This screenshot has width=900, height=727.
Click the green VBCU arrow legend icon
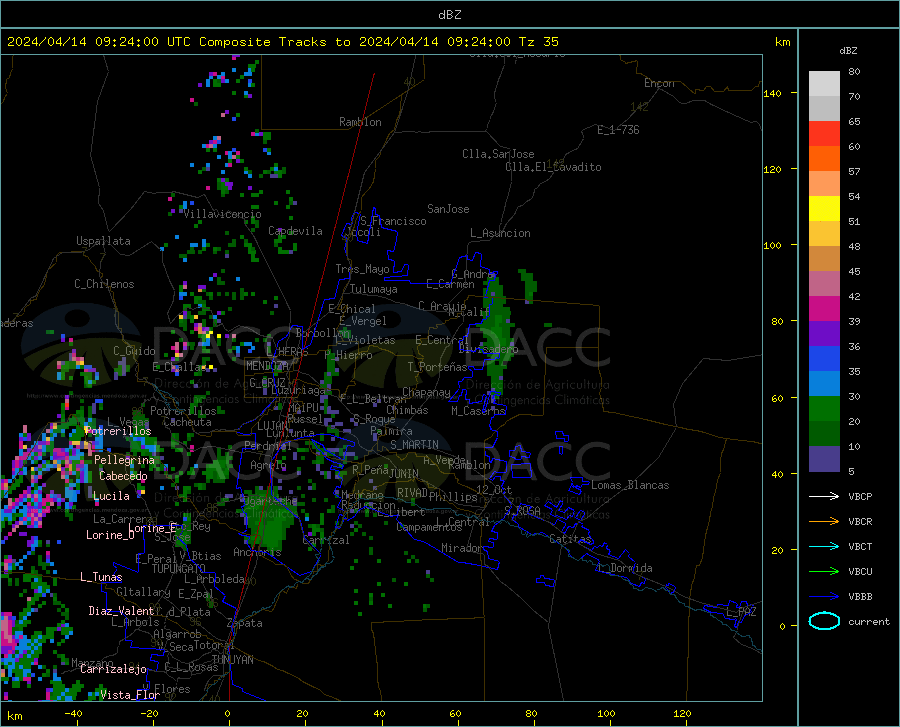tap(824, 572)
